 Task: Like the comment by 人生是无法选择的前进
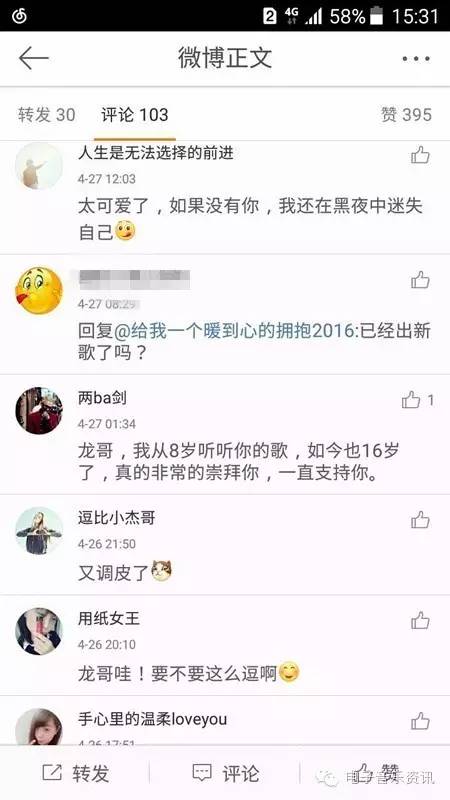420,155
